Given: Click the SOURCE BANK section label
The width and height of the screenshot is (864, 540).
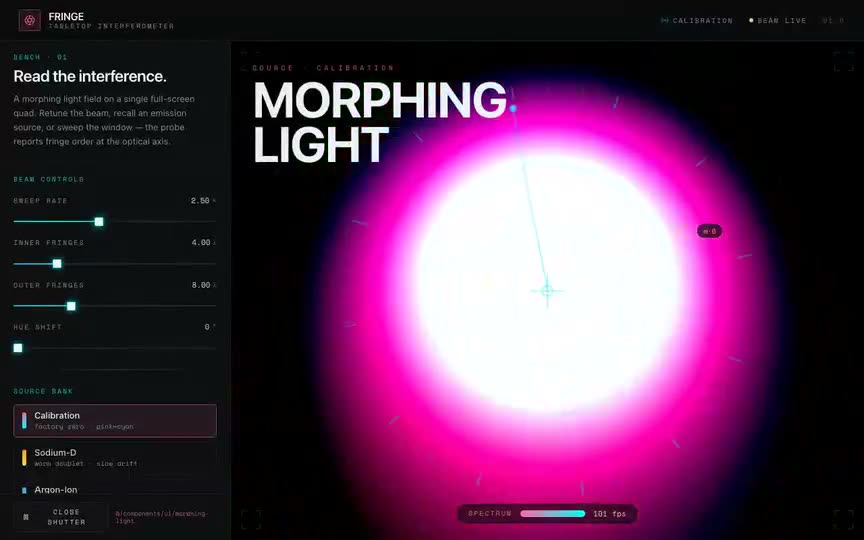Looking at the screenshot, I should coord(43,391).
